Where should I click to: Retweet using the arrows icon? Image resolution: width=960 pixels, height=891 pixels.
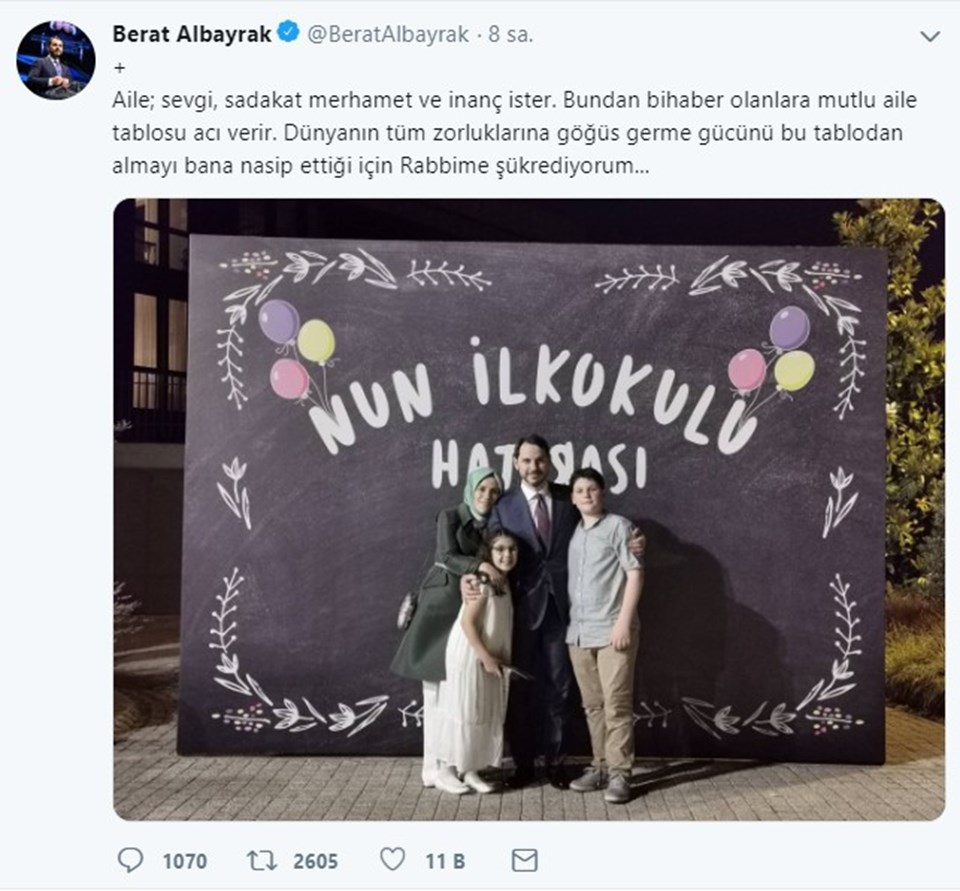[x=261, y=861]
